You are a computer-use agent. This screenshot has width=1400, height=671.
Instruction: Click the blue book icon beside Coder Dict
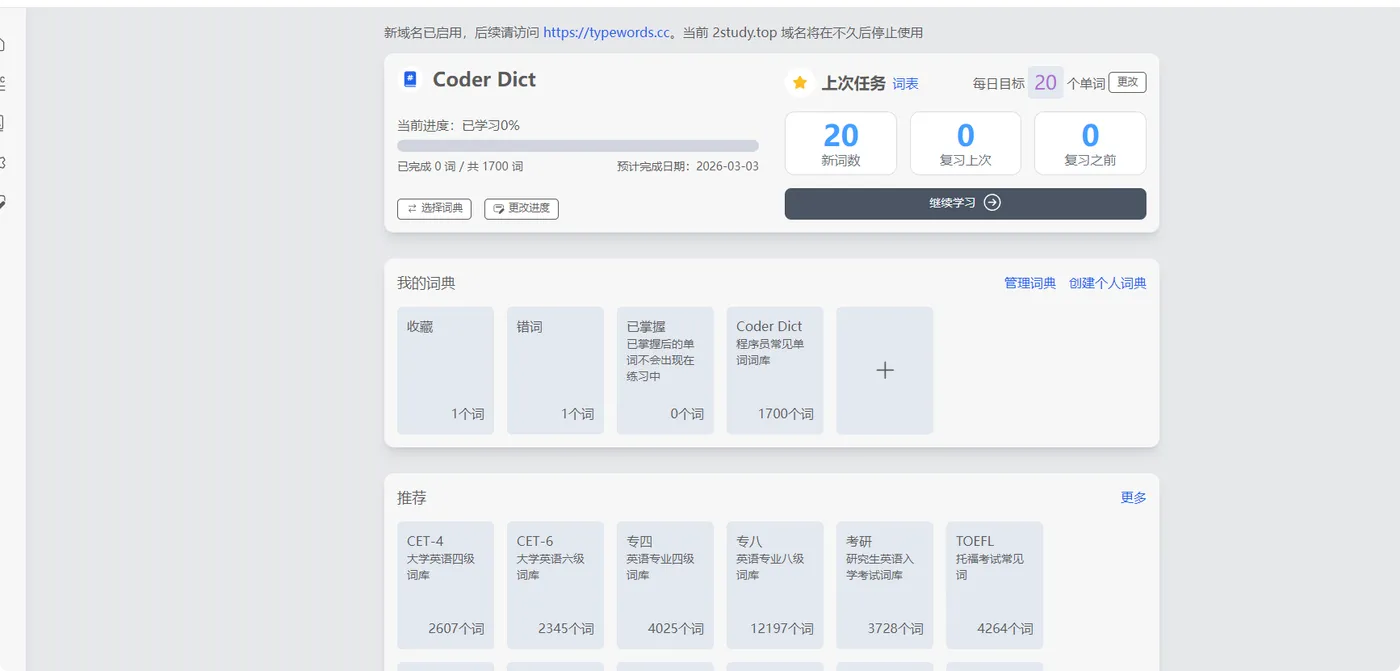pos(410,80)
